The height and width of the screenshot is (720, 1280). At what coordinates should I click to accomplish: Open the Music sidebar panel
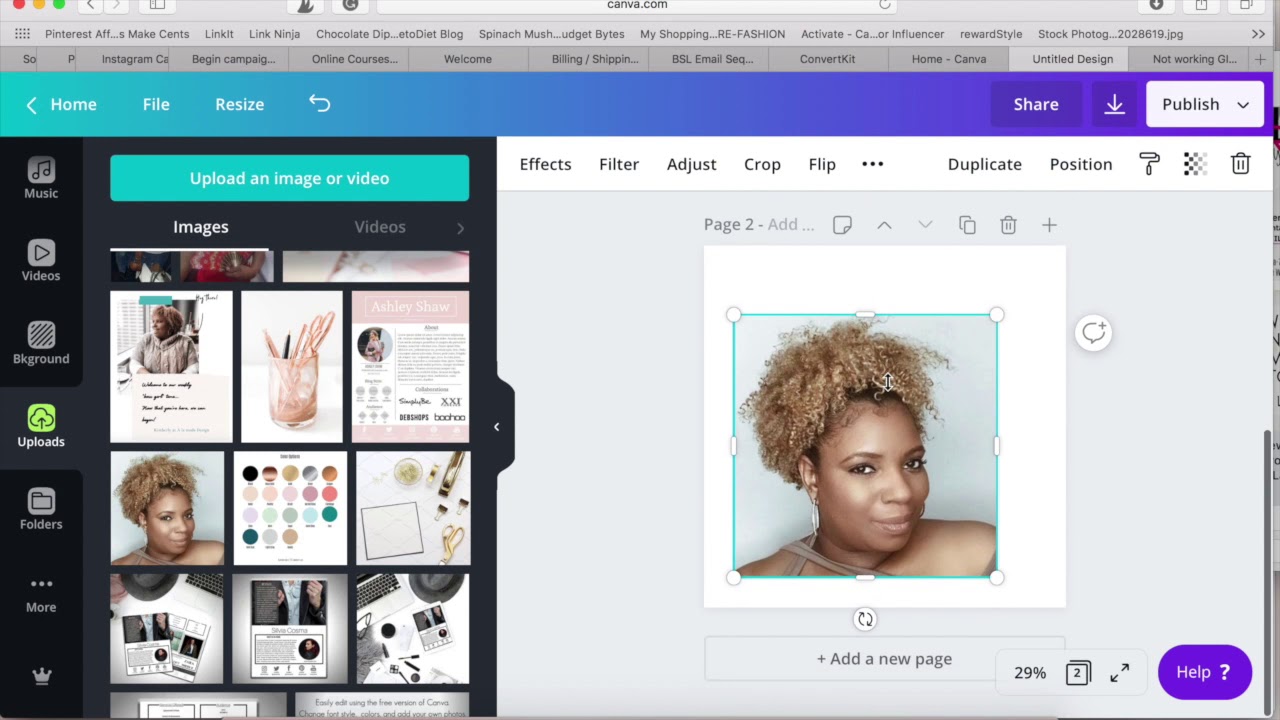[41, 178]
